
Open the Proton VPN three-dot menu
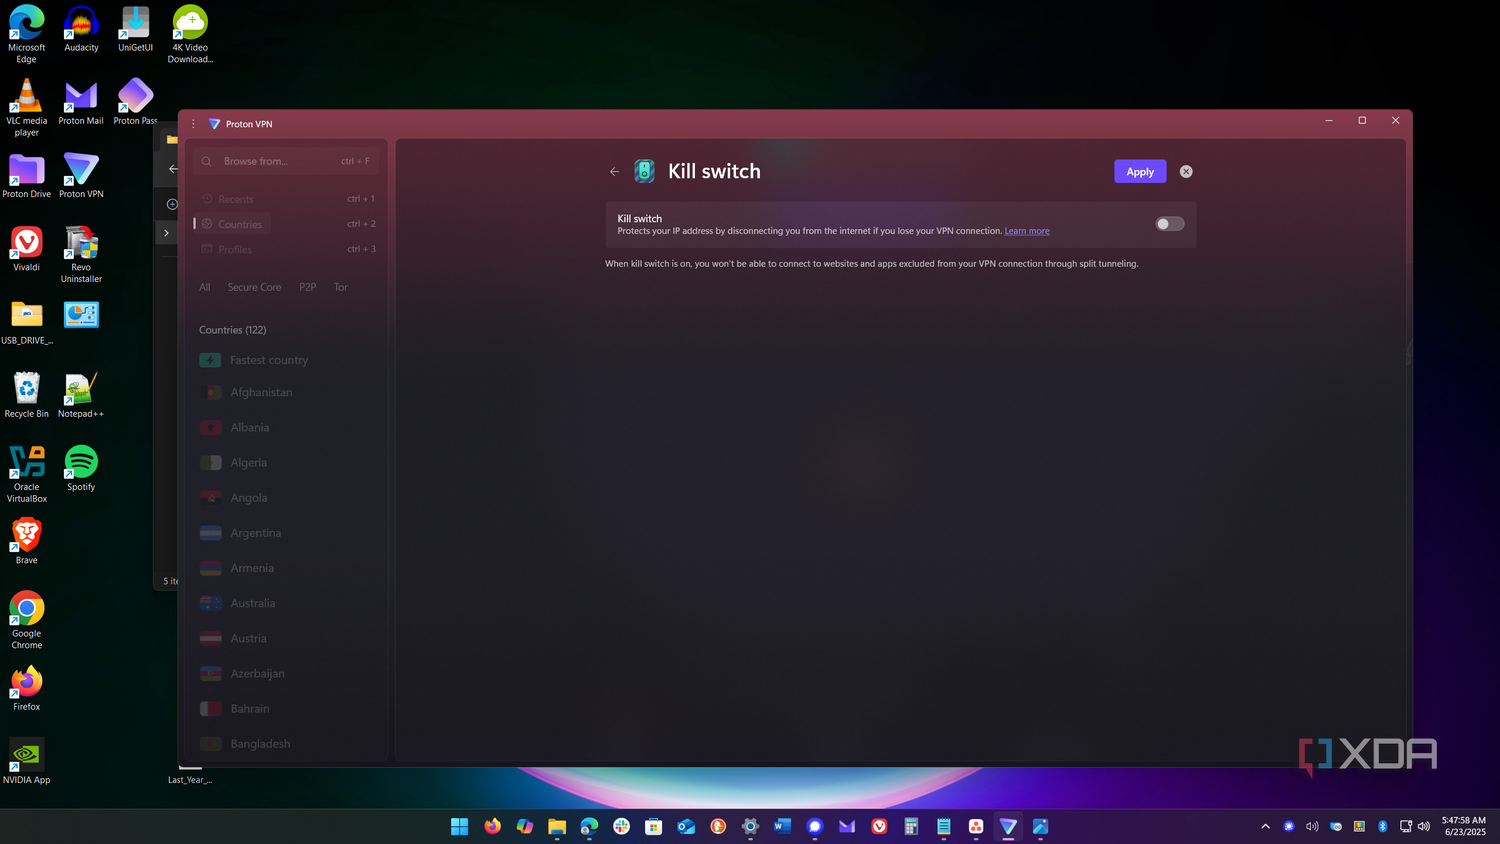(193, 124)
